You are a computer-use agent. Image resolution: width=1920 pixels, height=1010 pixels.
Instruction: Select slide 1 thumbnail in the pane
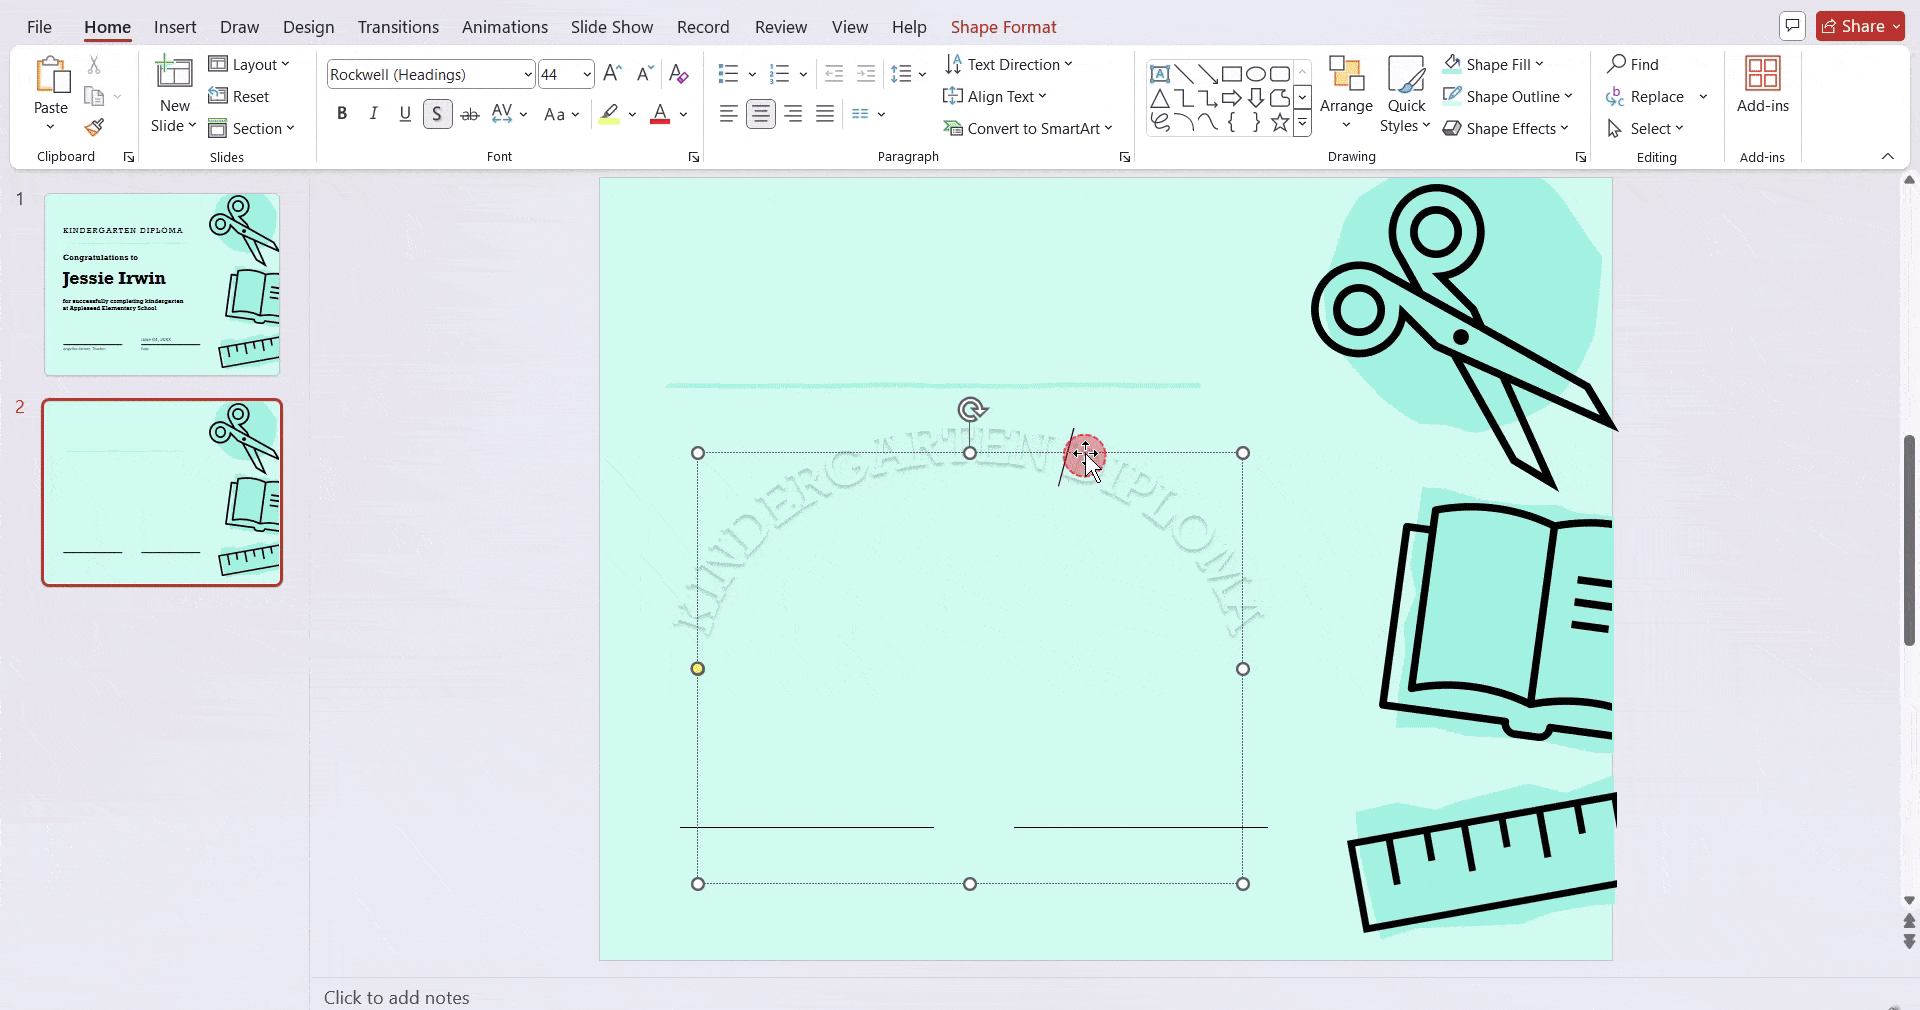coord(162,284)
